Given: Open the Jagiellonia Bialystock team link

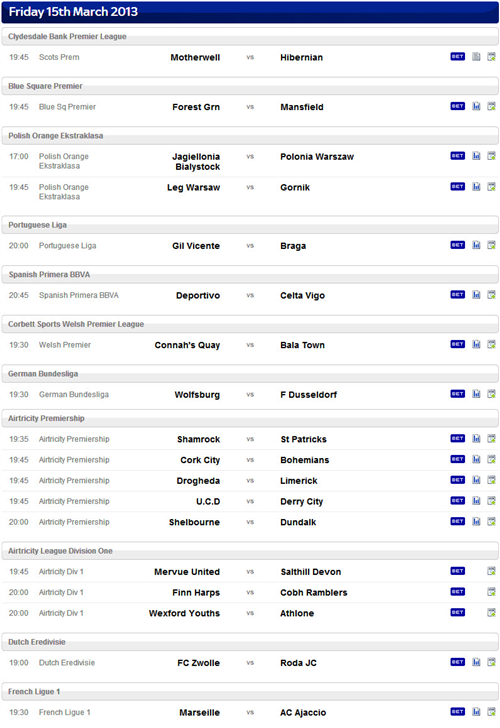Looking at the screenshot, I should [x=196, y=162].
